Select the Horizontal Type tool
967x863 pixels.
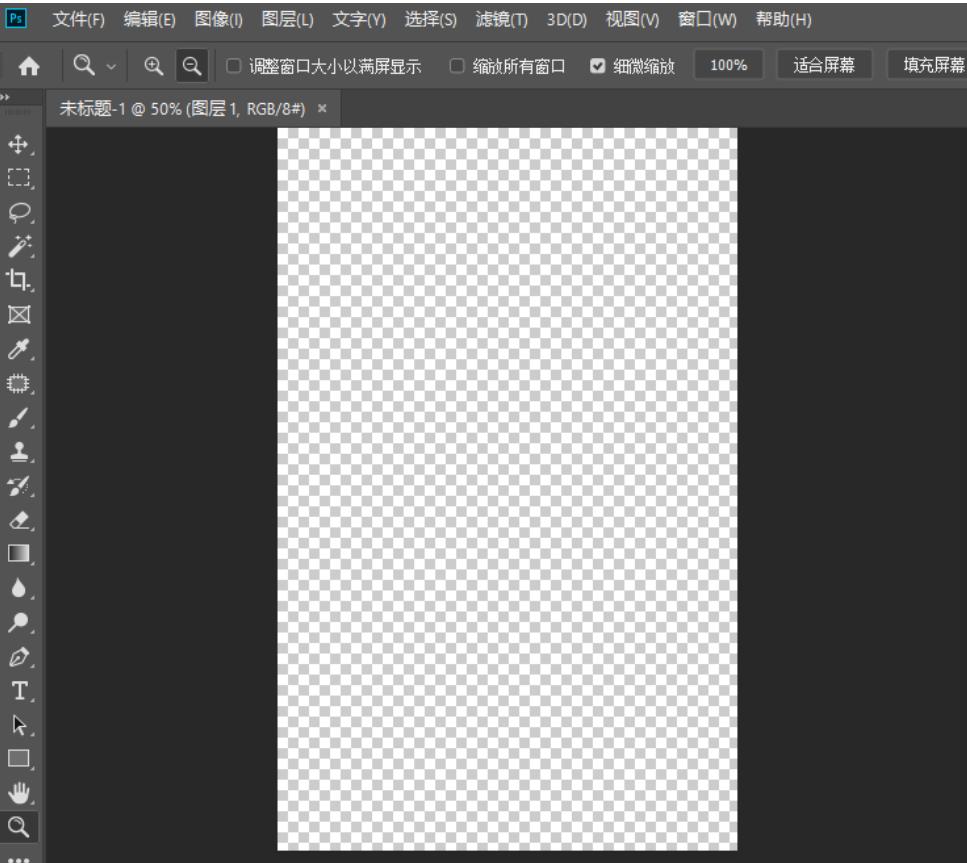pyautogui.click(x=19, y=689)
